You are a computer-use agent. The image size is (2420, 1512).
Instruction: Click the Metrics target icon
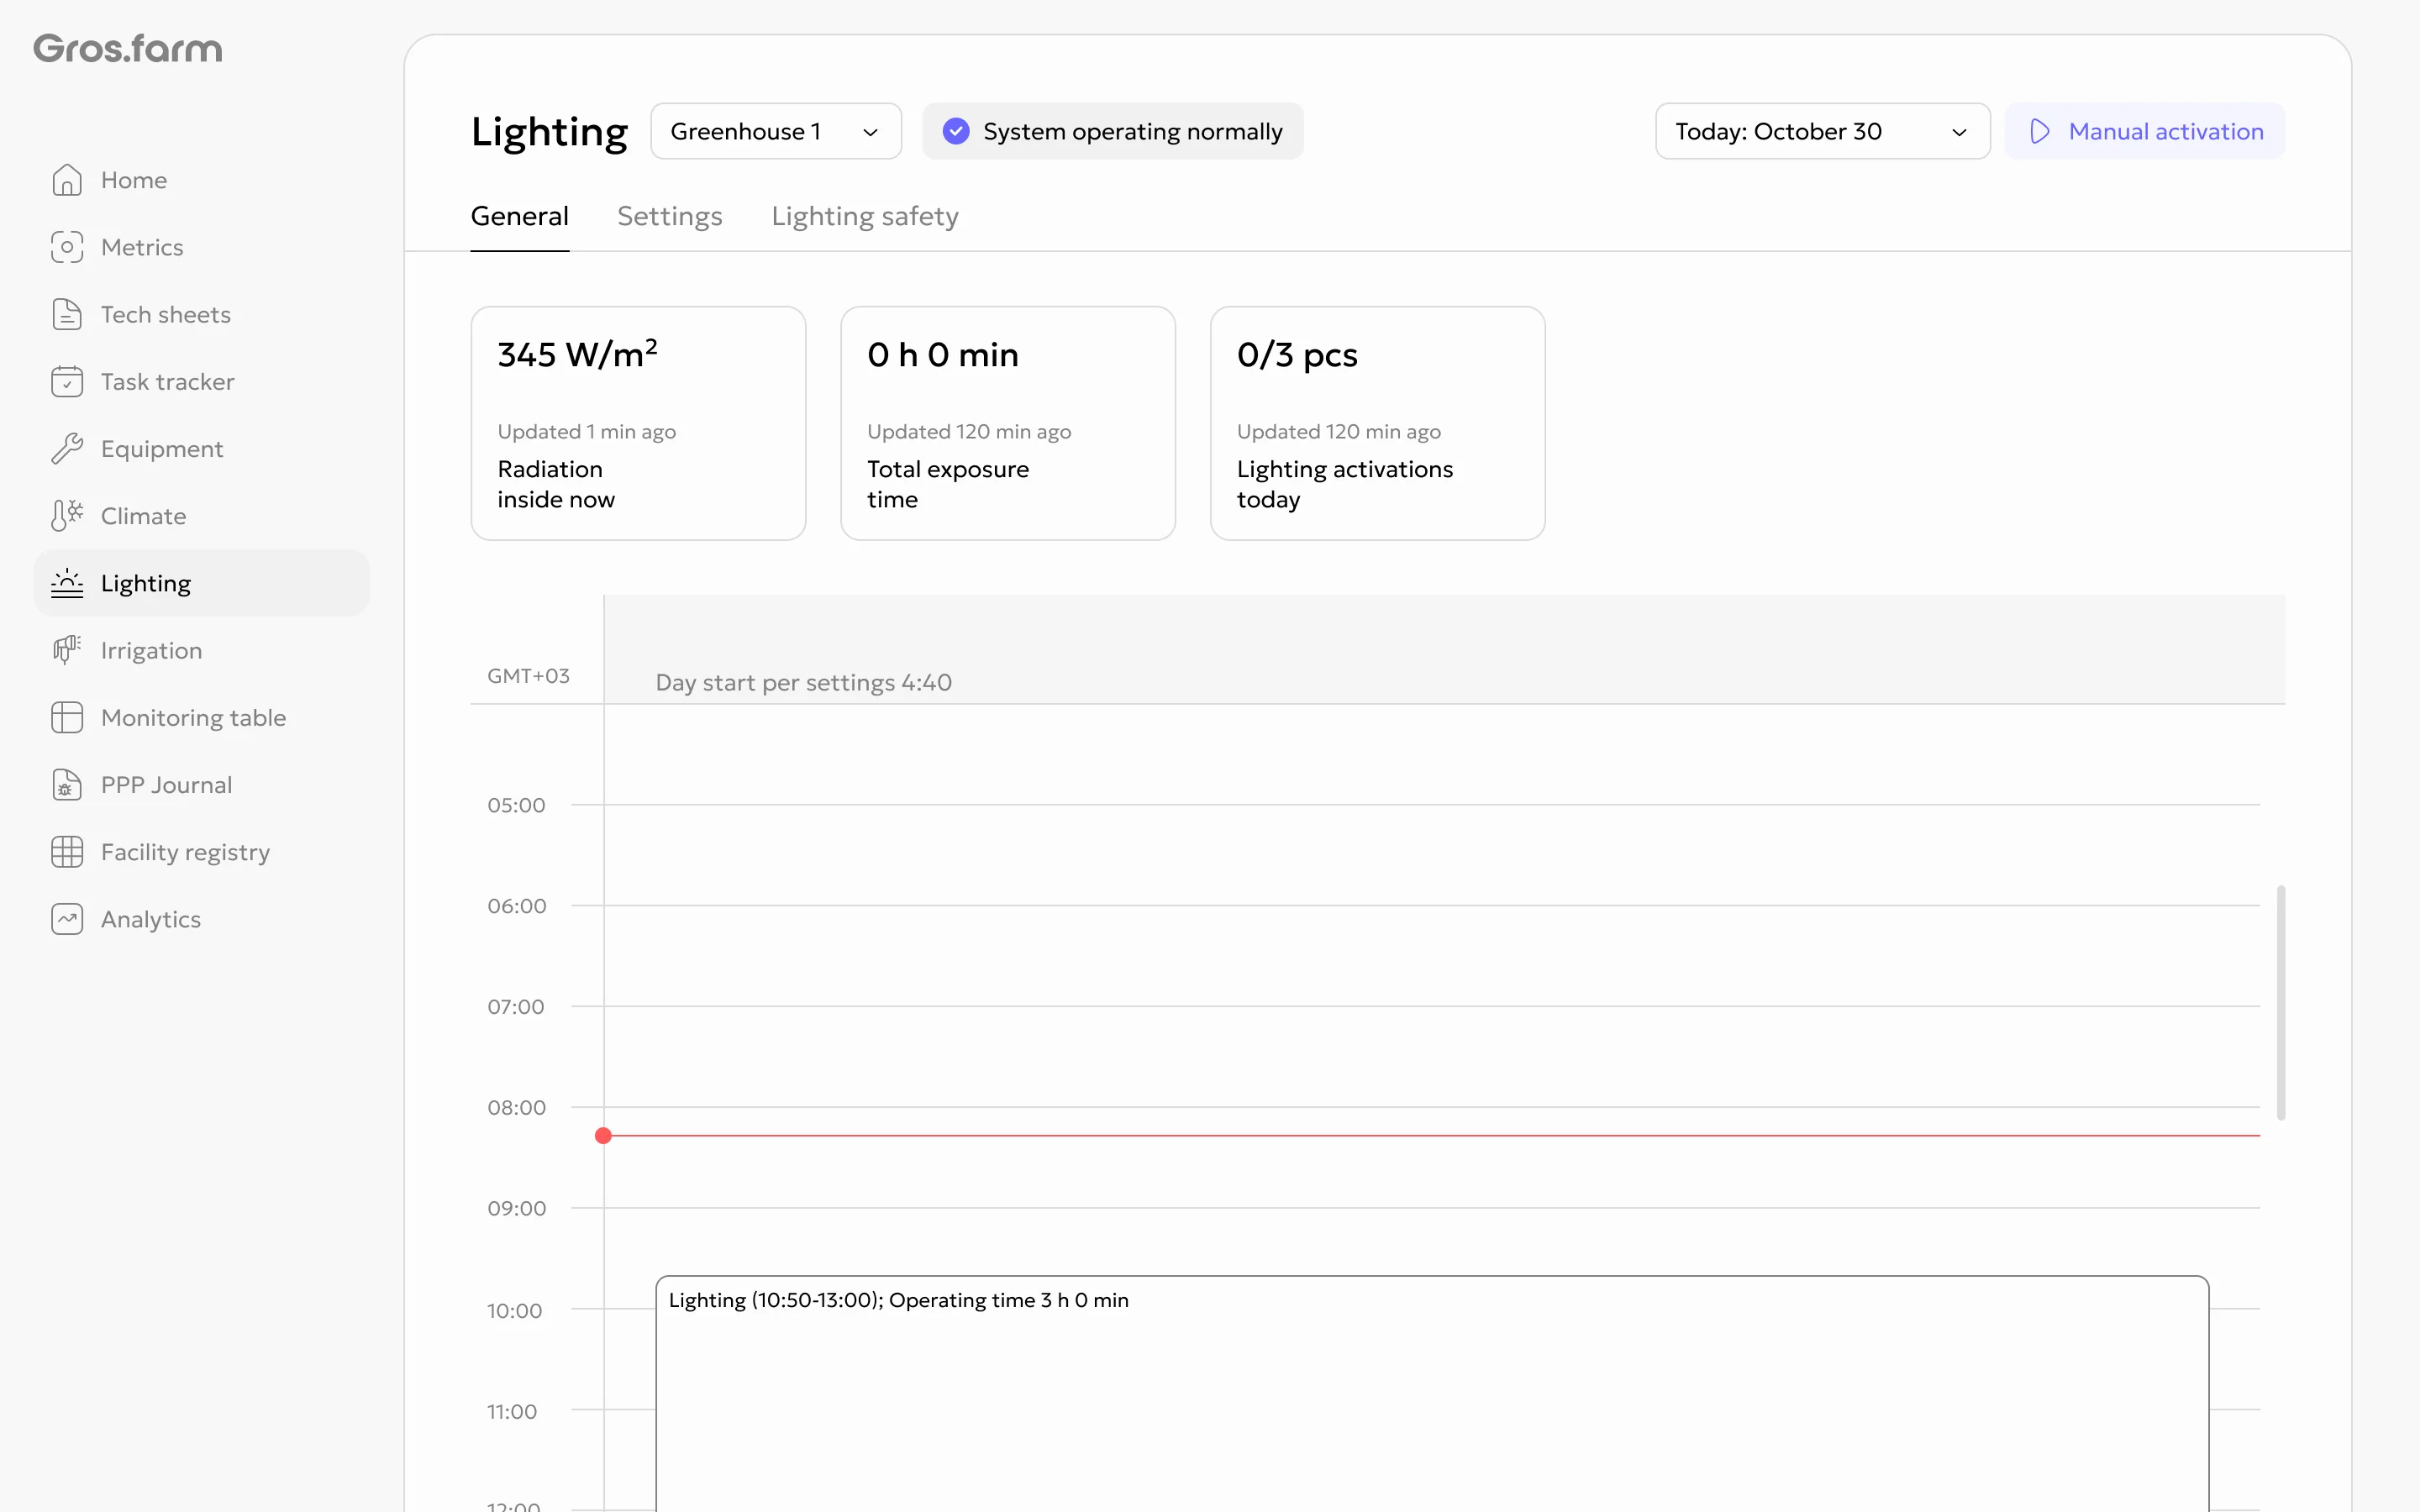tap(67, 247)
